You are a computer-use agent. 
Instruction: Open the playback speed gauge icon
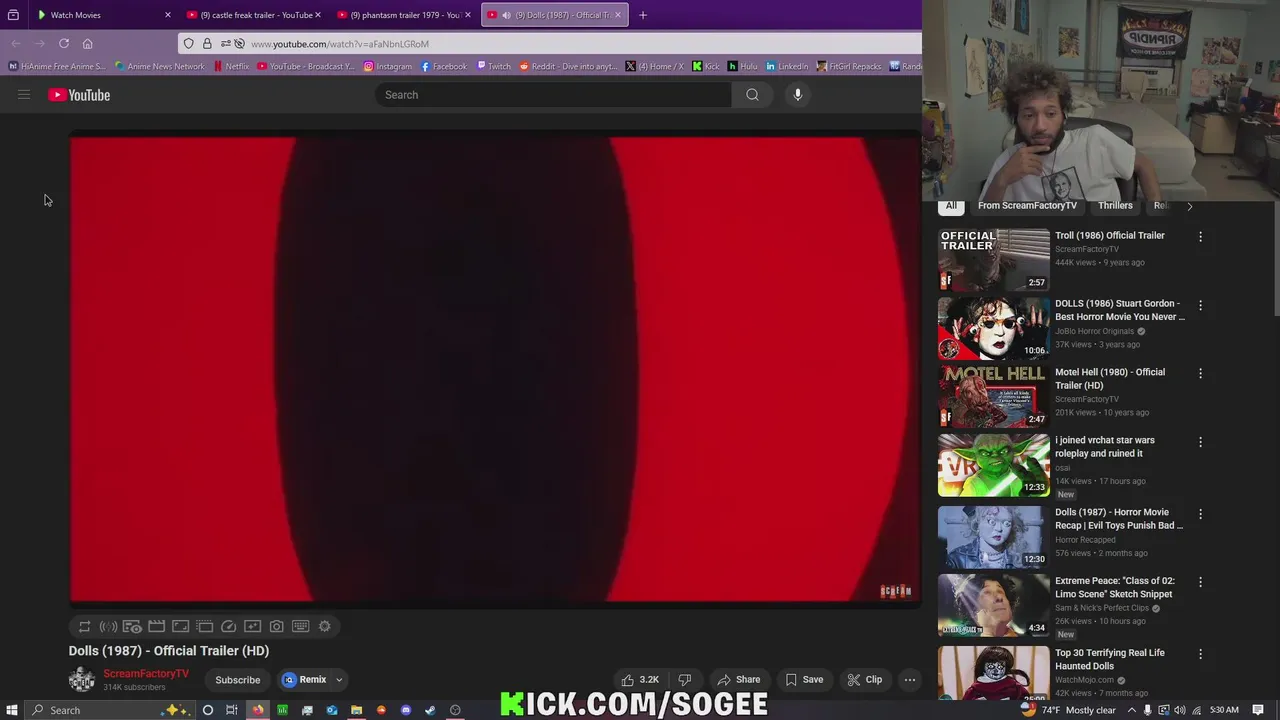pyautogui.click(x=228, y=627)
